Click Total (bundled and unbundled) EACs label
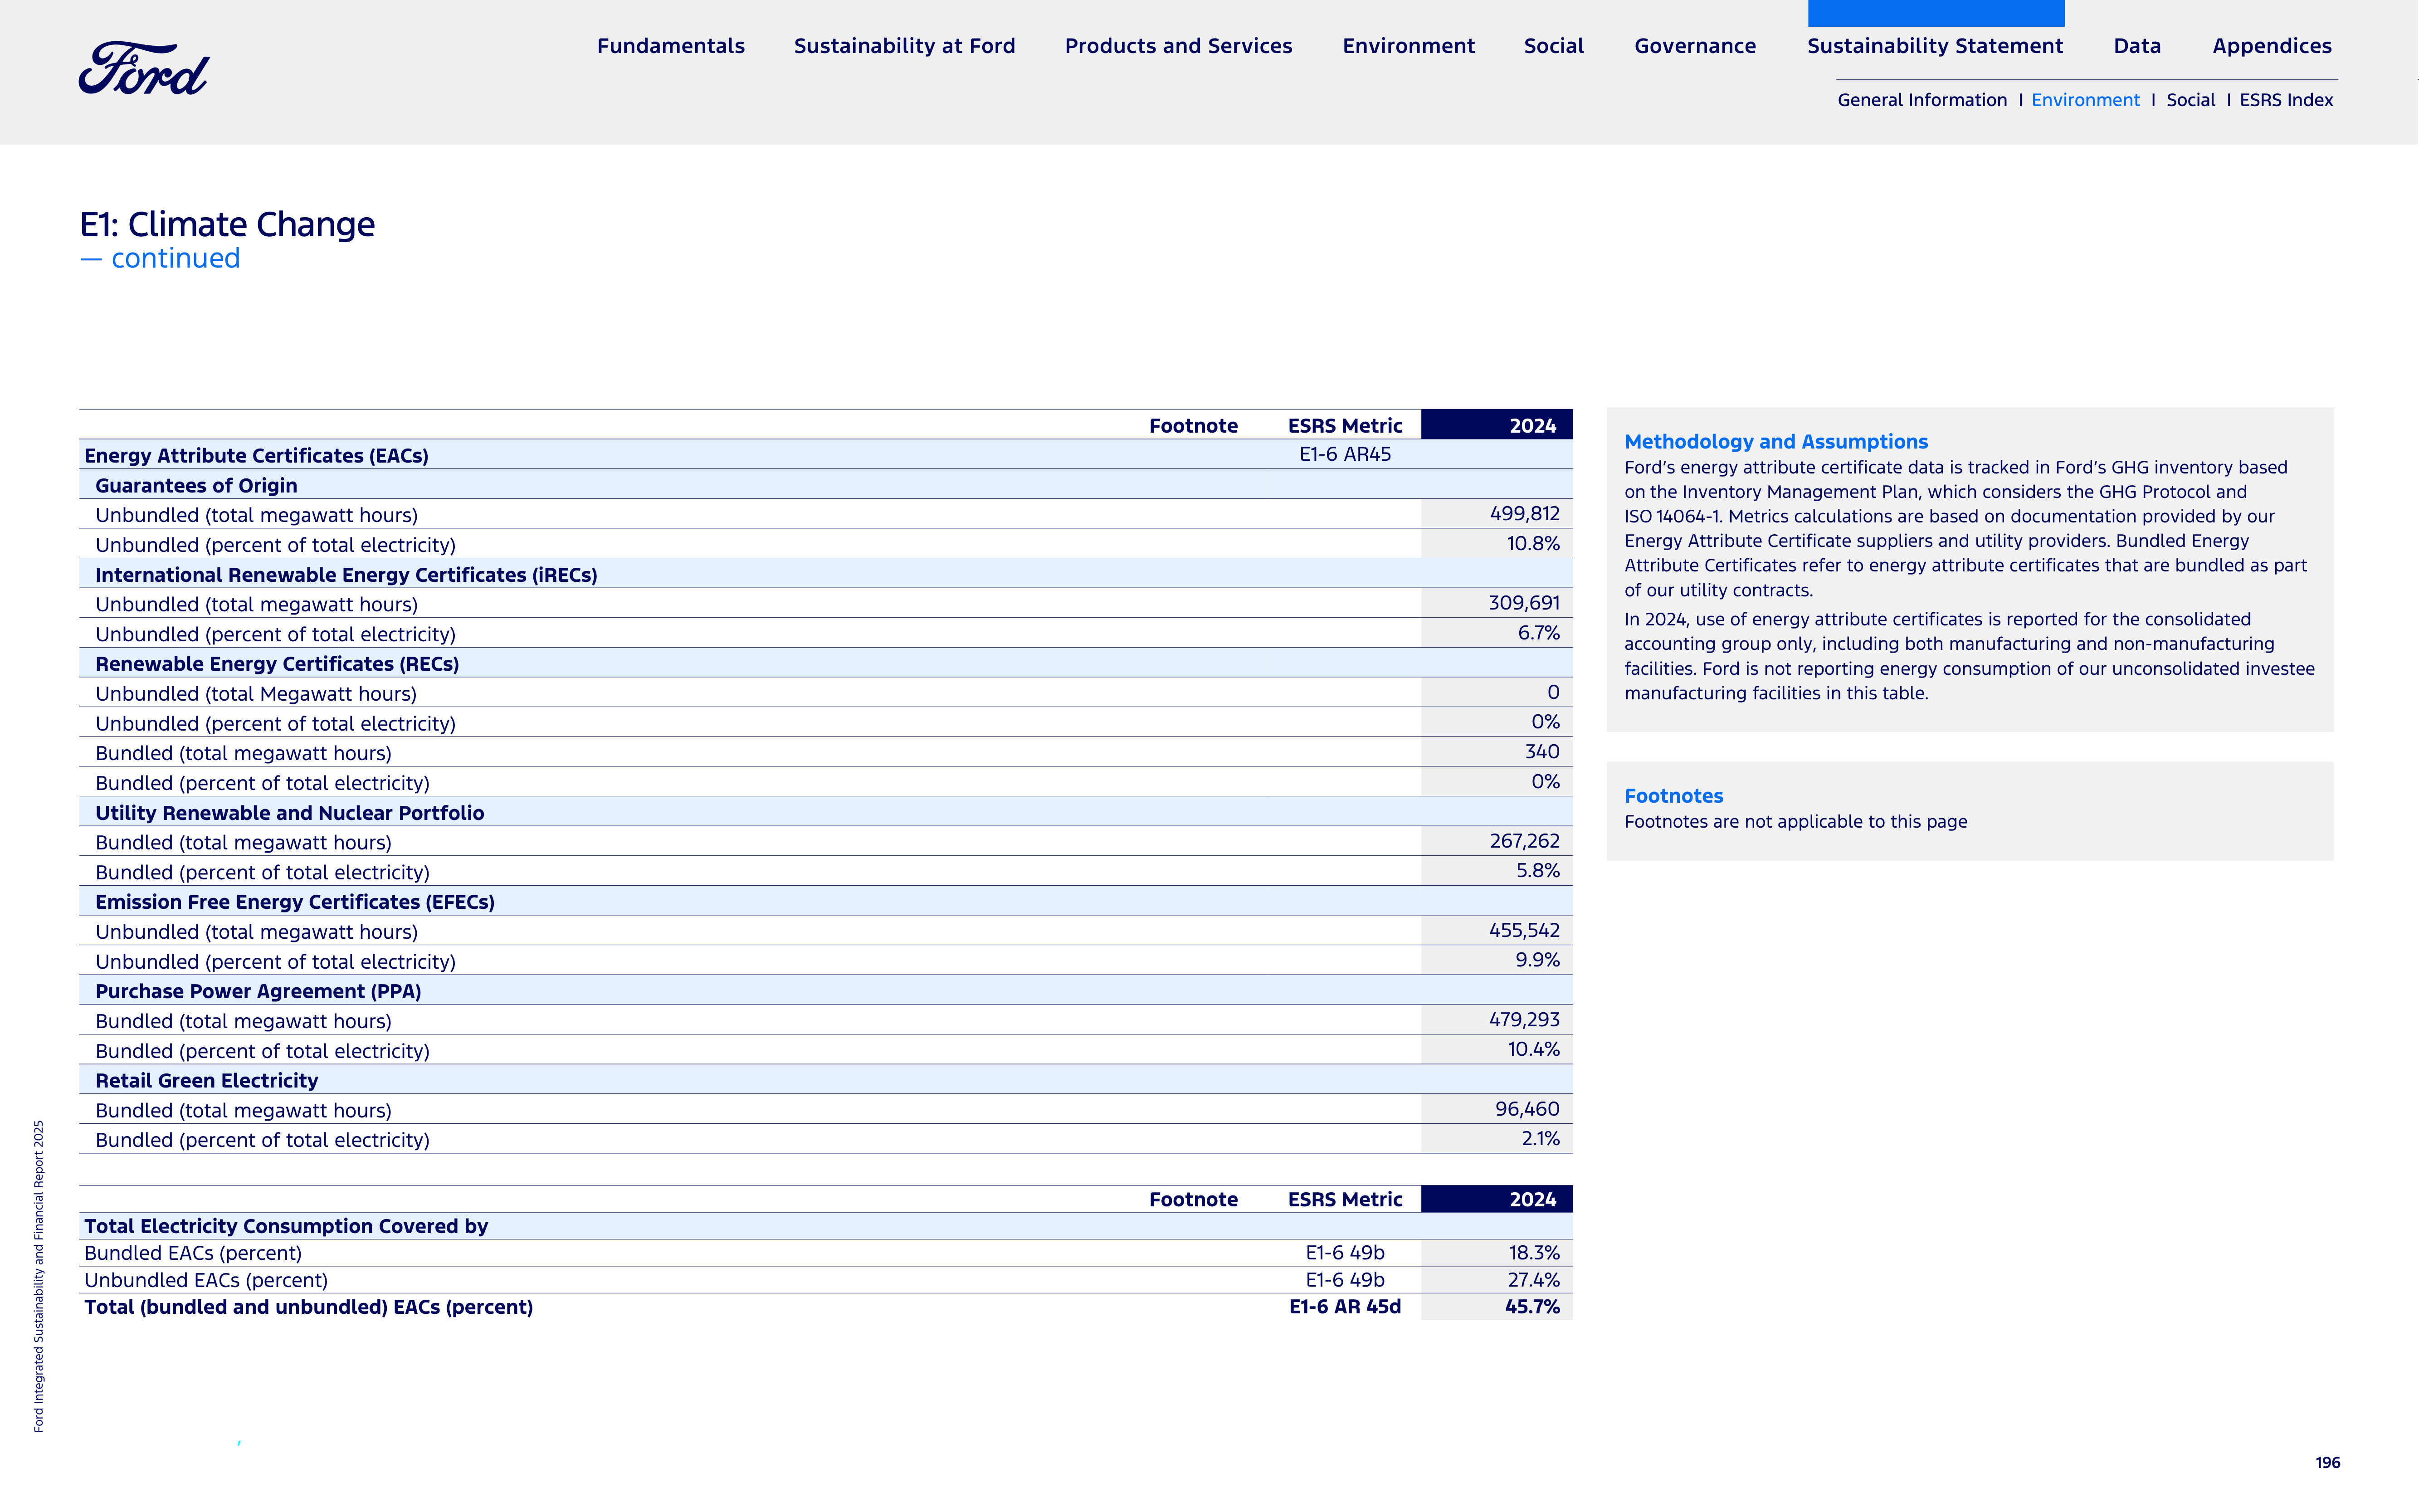Viewport: 2419px width, 1512px height. (308, 1307)
